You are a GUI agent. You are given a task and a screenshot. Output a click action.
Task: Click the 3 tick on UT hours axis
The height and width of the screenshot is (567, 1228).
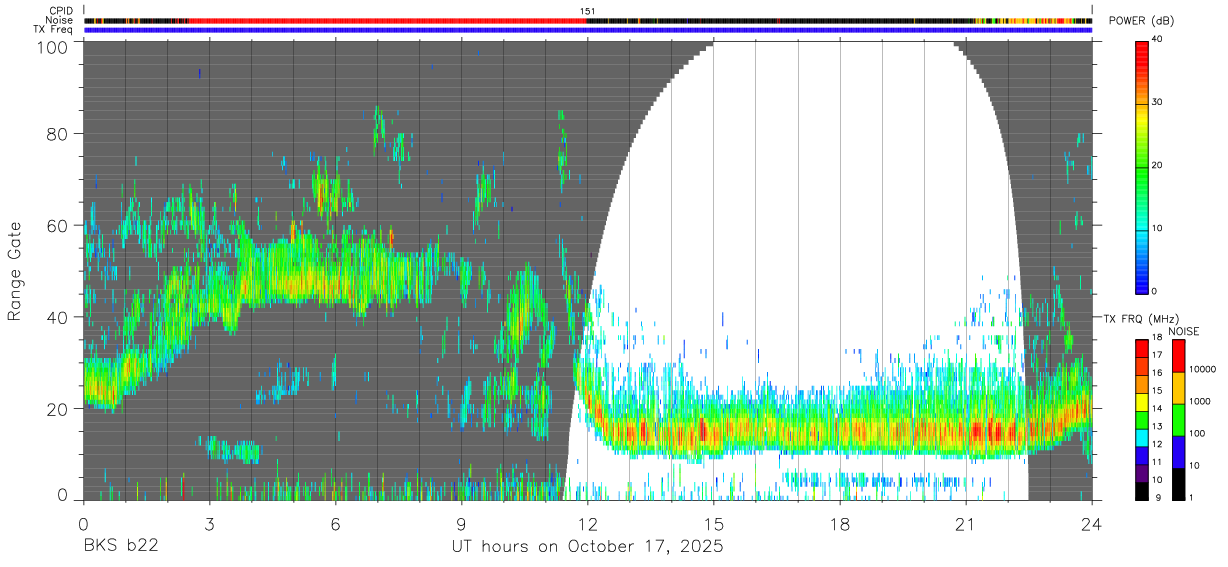pyautogui.click(x=209, y=522)
